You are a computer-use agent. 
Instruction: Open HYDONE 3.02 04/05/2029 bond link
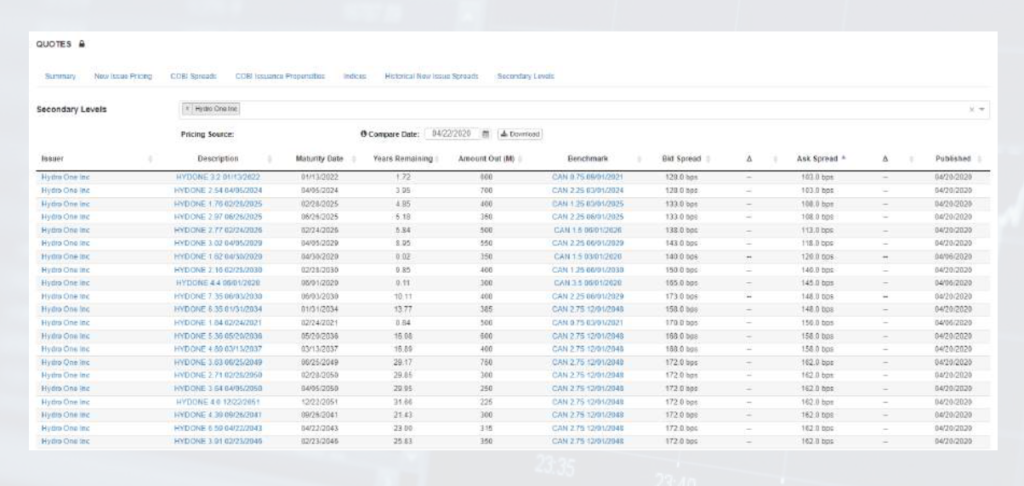(x=218, y=243)
